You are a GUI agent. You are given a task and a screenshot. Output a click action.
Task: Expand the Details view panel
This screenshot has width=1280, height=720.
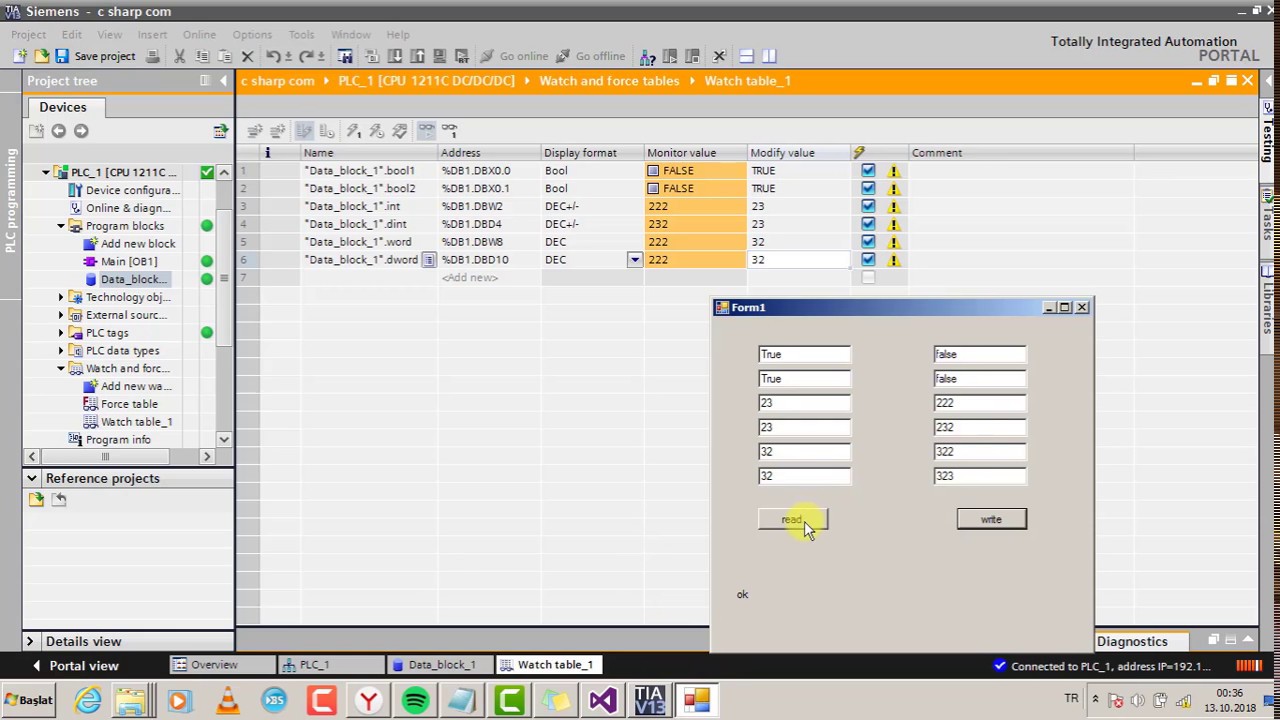29,641
